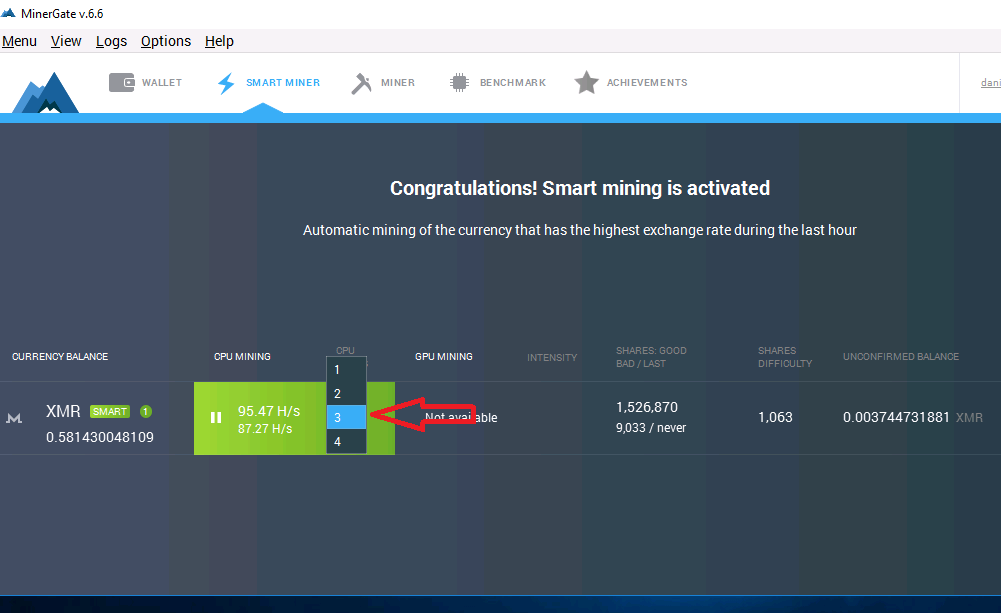
Task: Click the Intensity column header
Action: tap(552, 358)
